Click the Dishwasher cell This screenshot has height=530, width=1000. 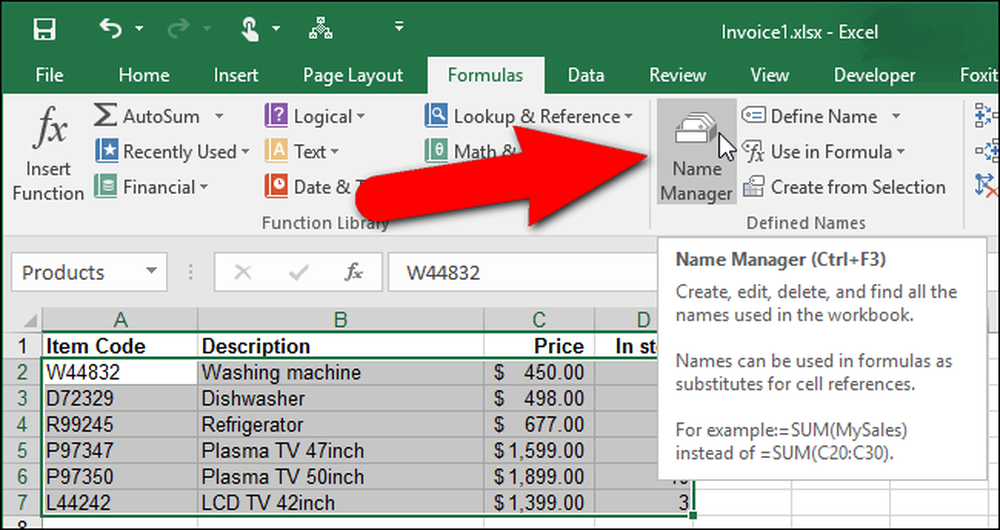pos(341,399)
